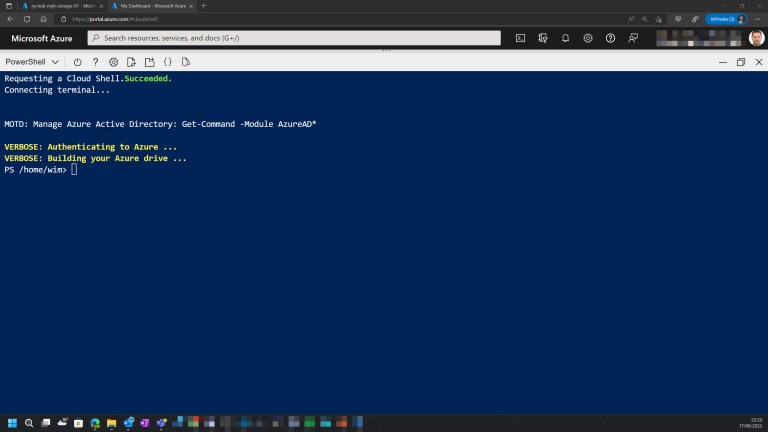Click Microsoft Azure home link
This screenshot has height=432, width=768.
[x=45, y=38]
